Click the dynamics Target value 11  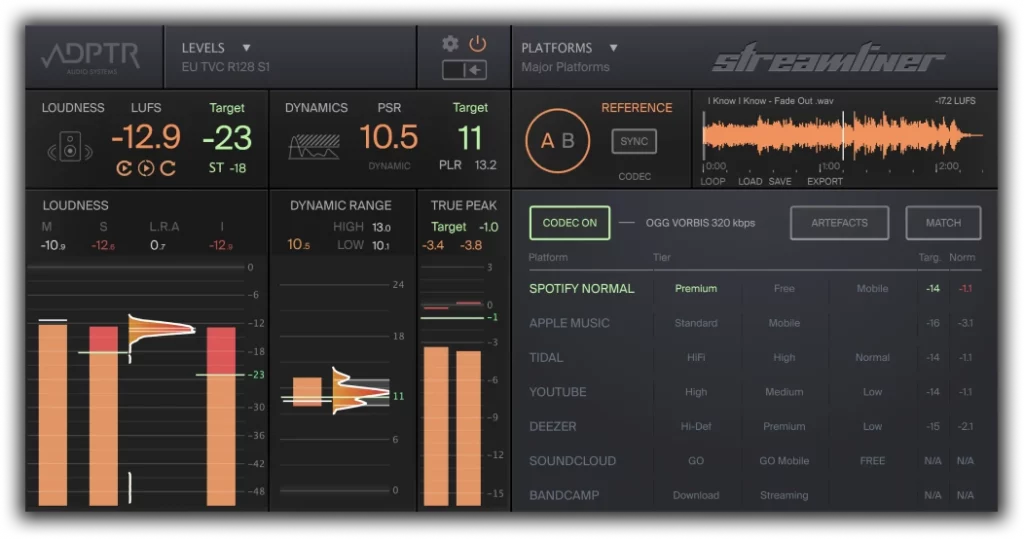point(470,139)
